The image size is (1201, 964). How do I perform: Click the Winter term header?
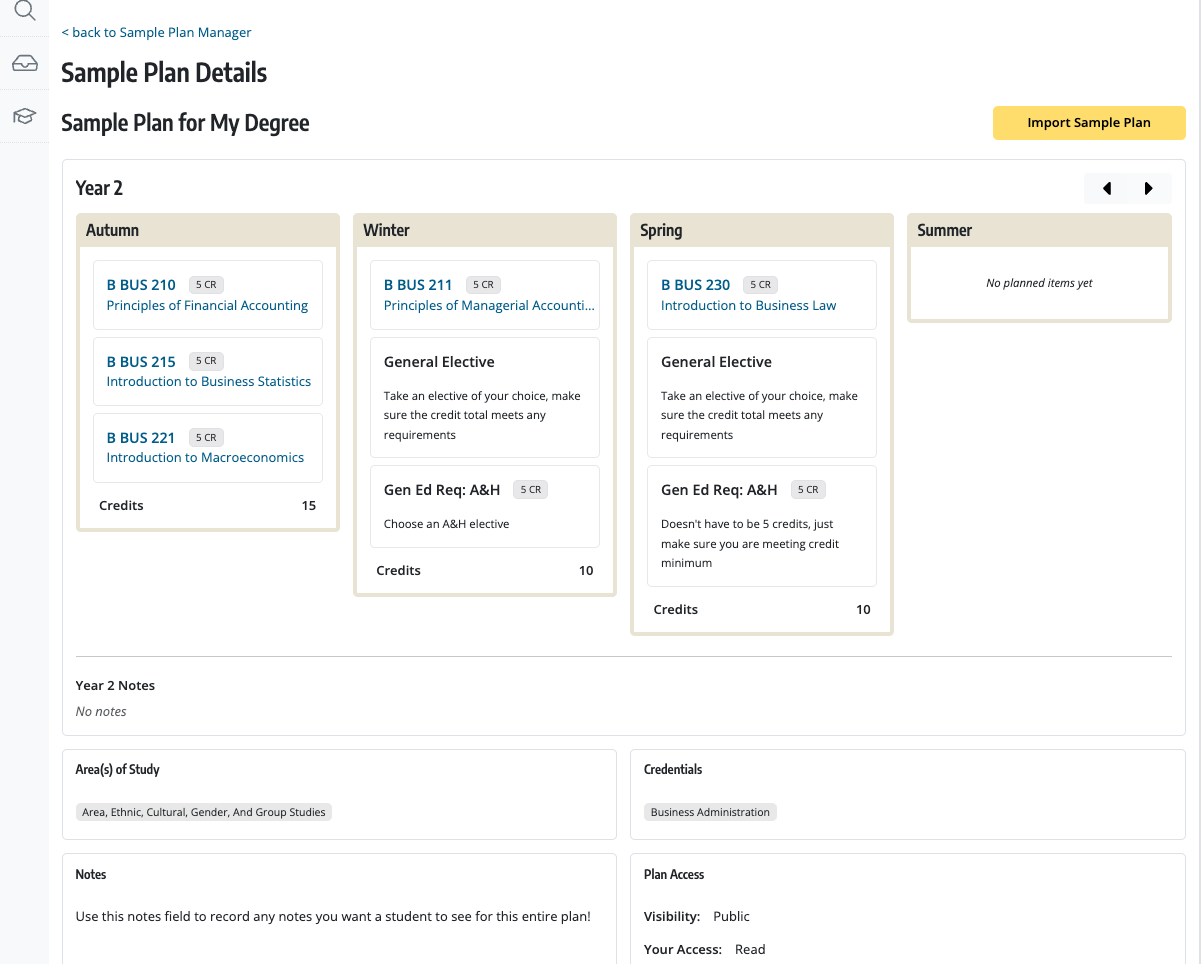click(x=485, y=230)
